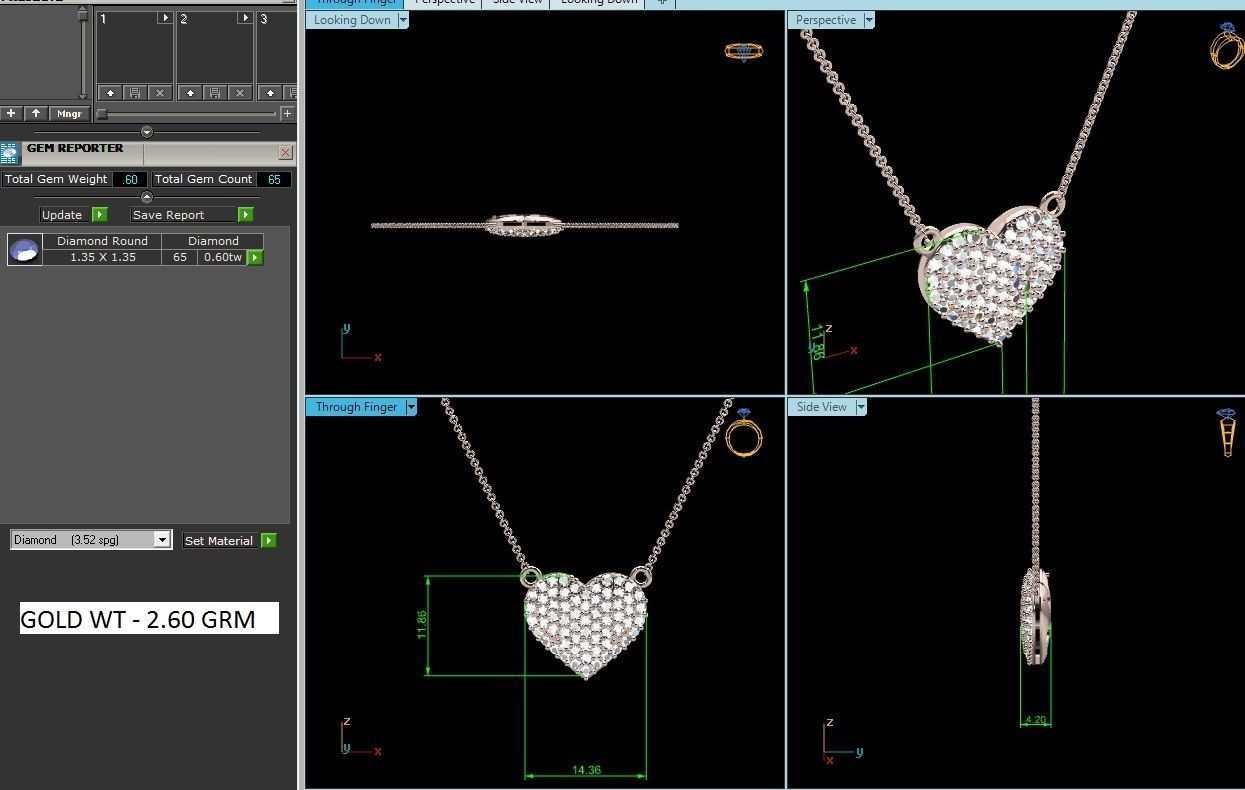This screenshot has width=1245, height=790.
Task: Click the 1.35 X 1.35 size cell
Action: 102,257
